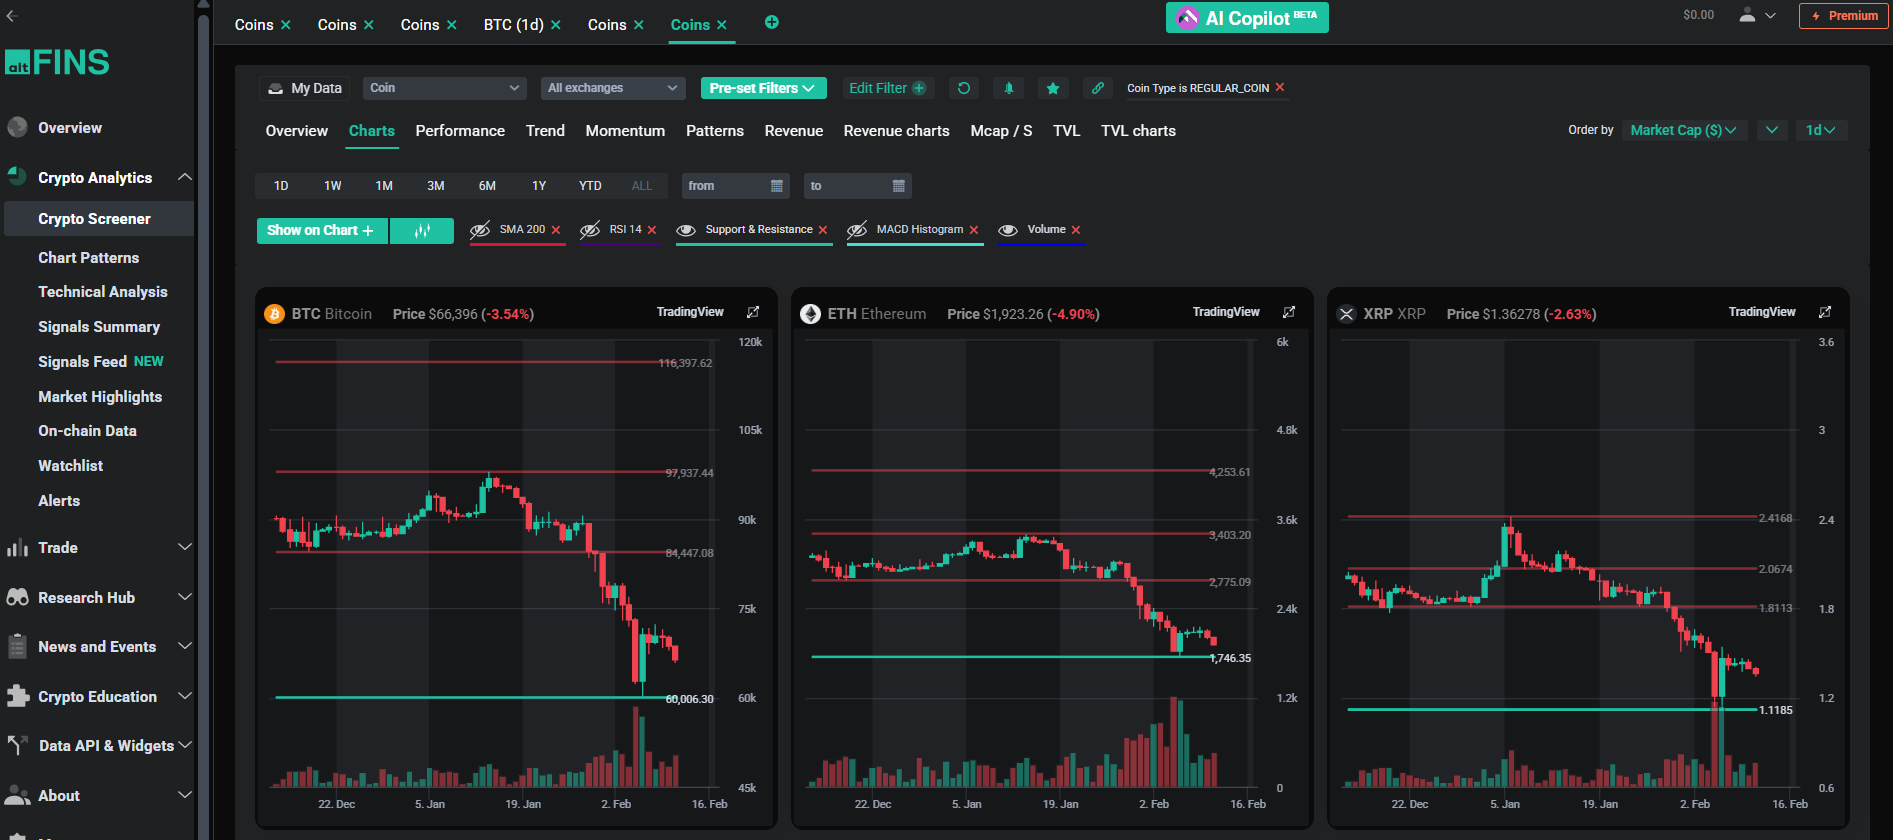Select the BTC (1d) tab
1893x840 pixels.
[x=513, y=25]
